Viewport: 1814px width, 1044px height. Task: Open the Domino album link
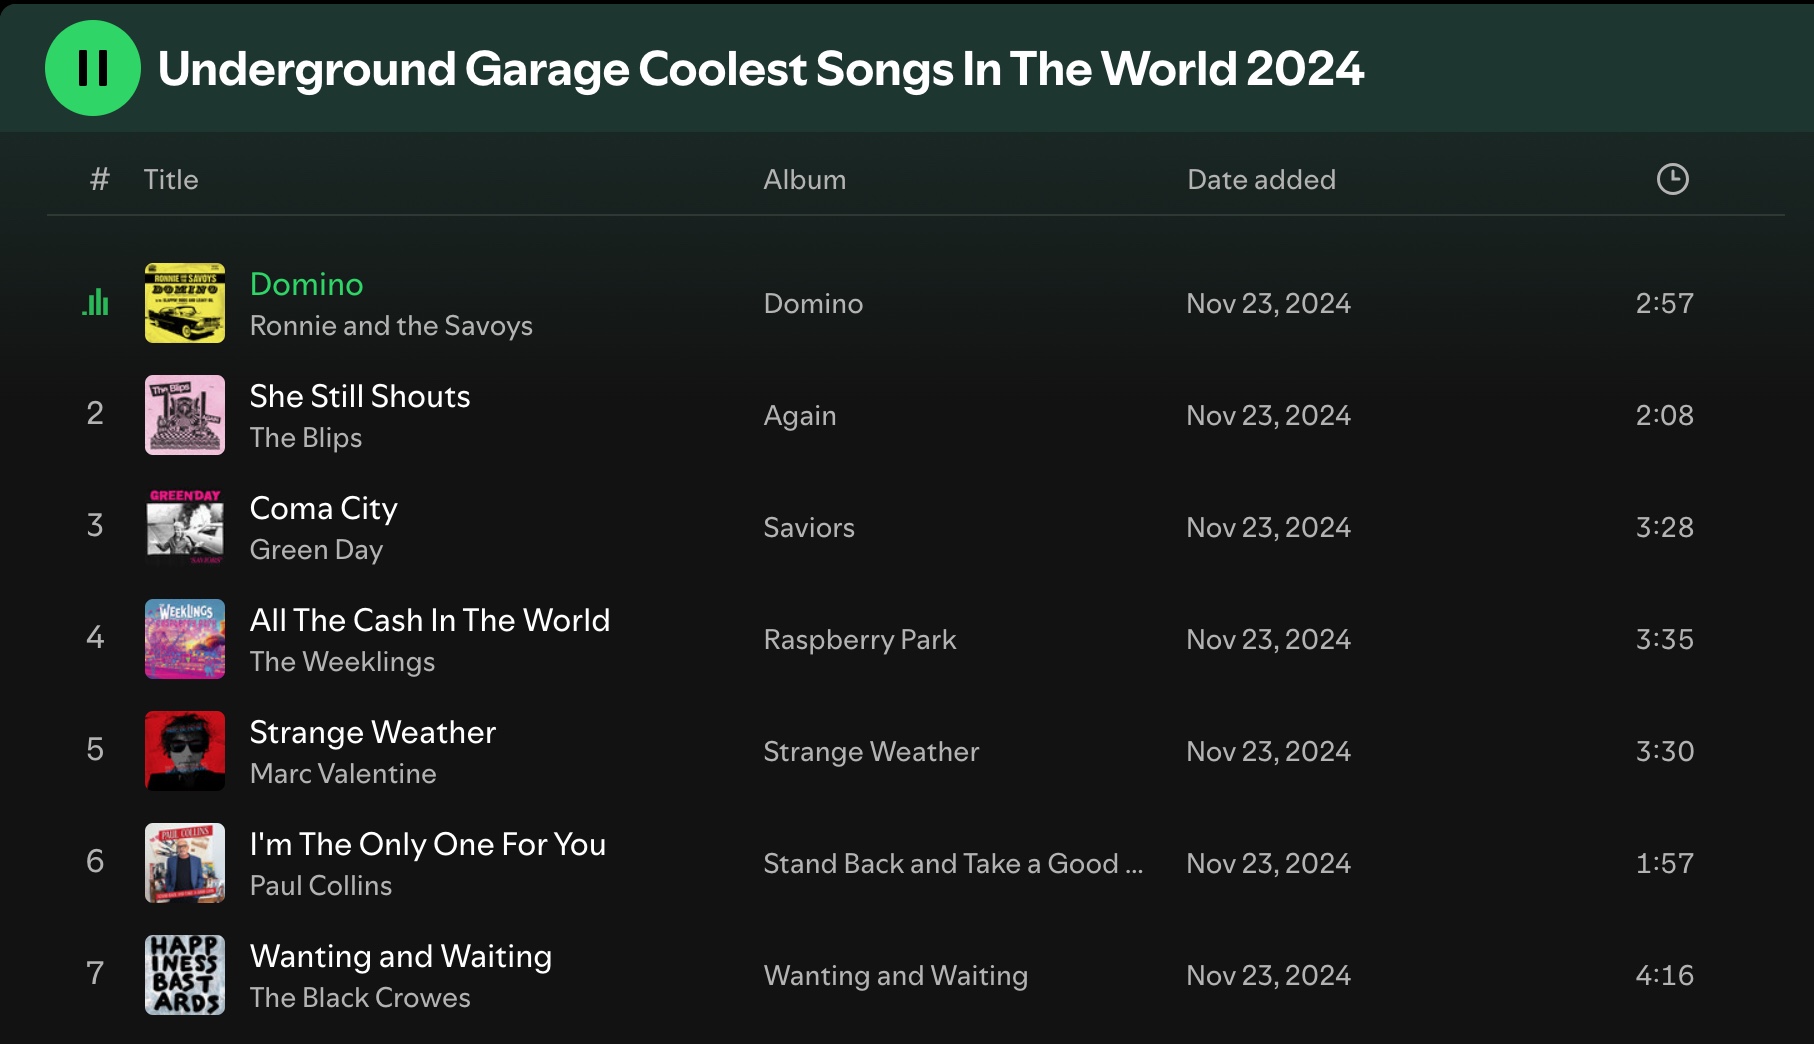click(x=813, y=303)
